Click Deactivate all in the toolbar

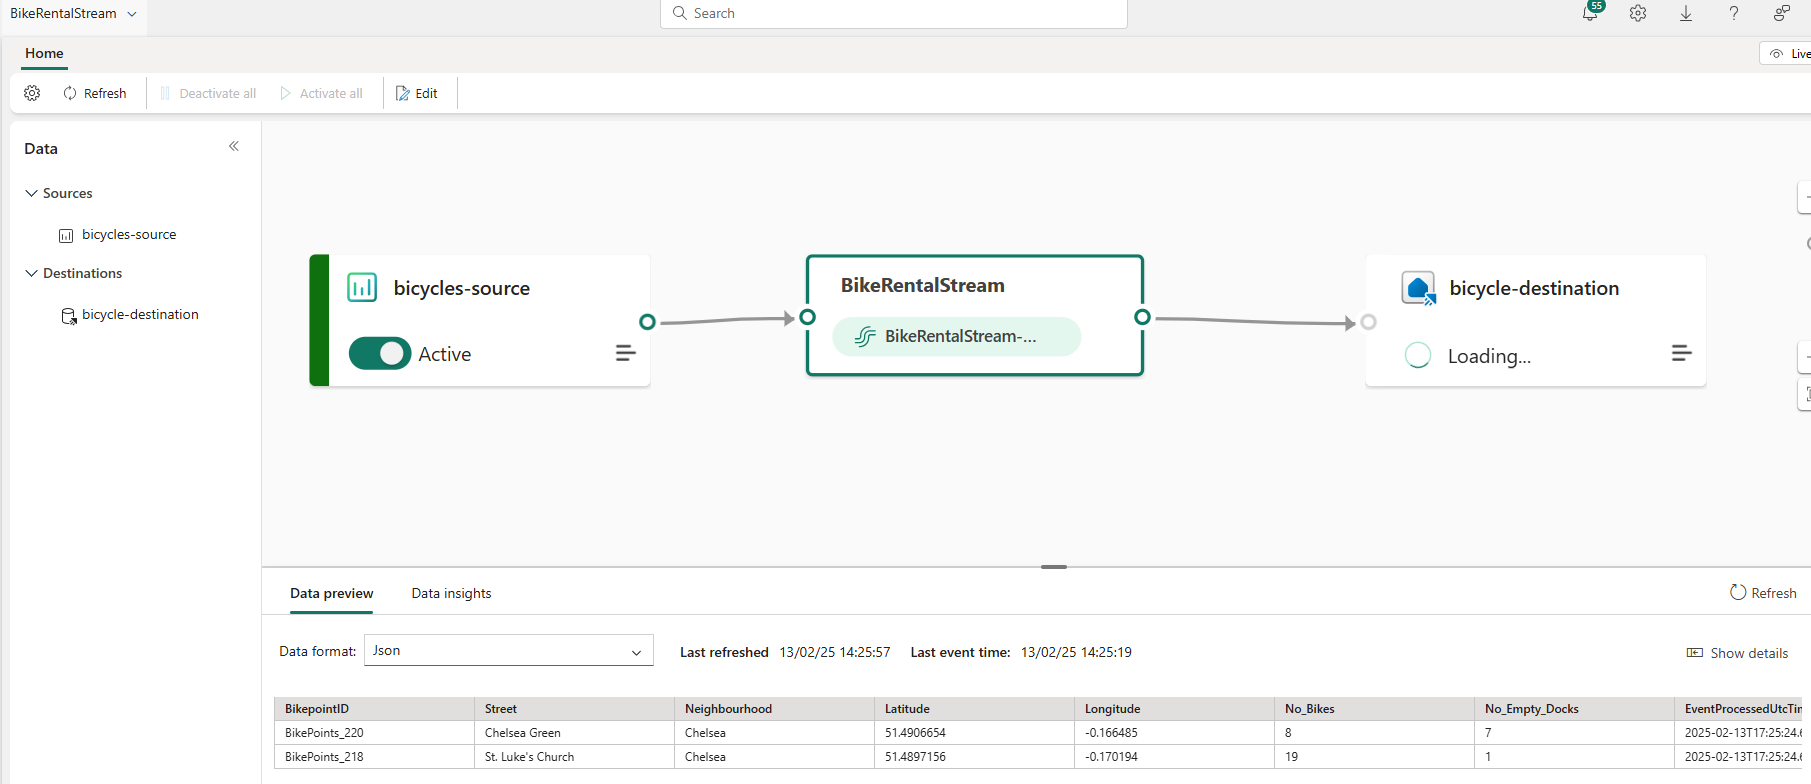click(x=208, y=93)
